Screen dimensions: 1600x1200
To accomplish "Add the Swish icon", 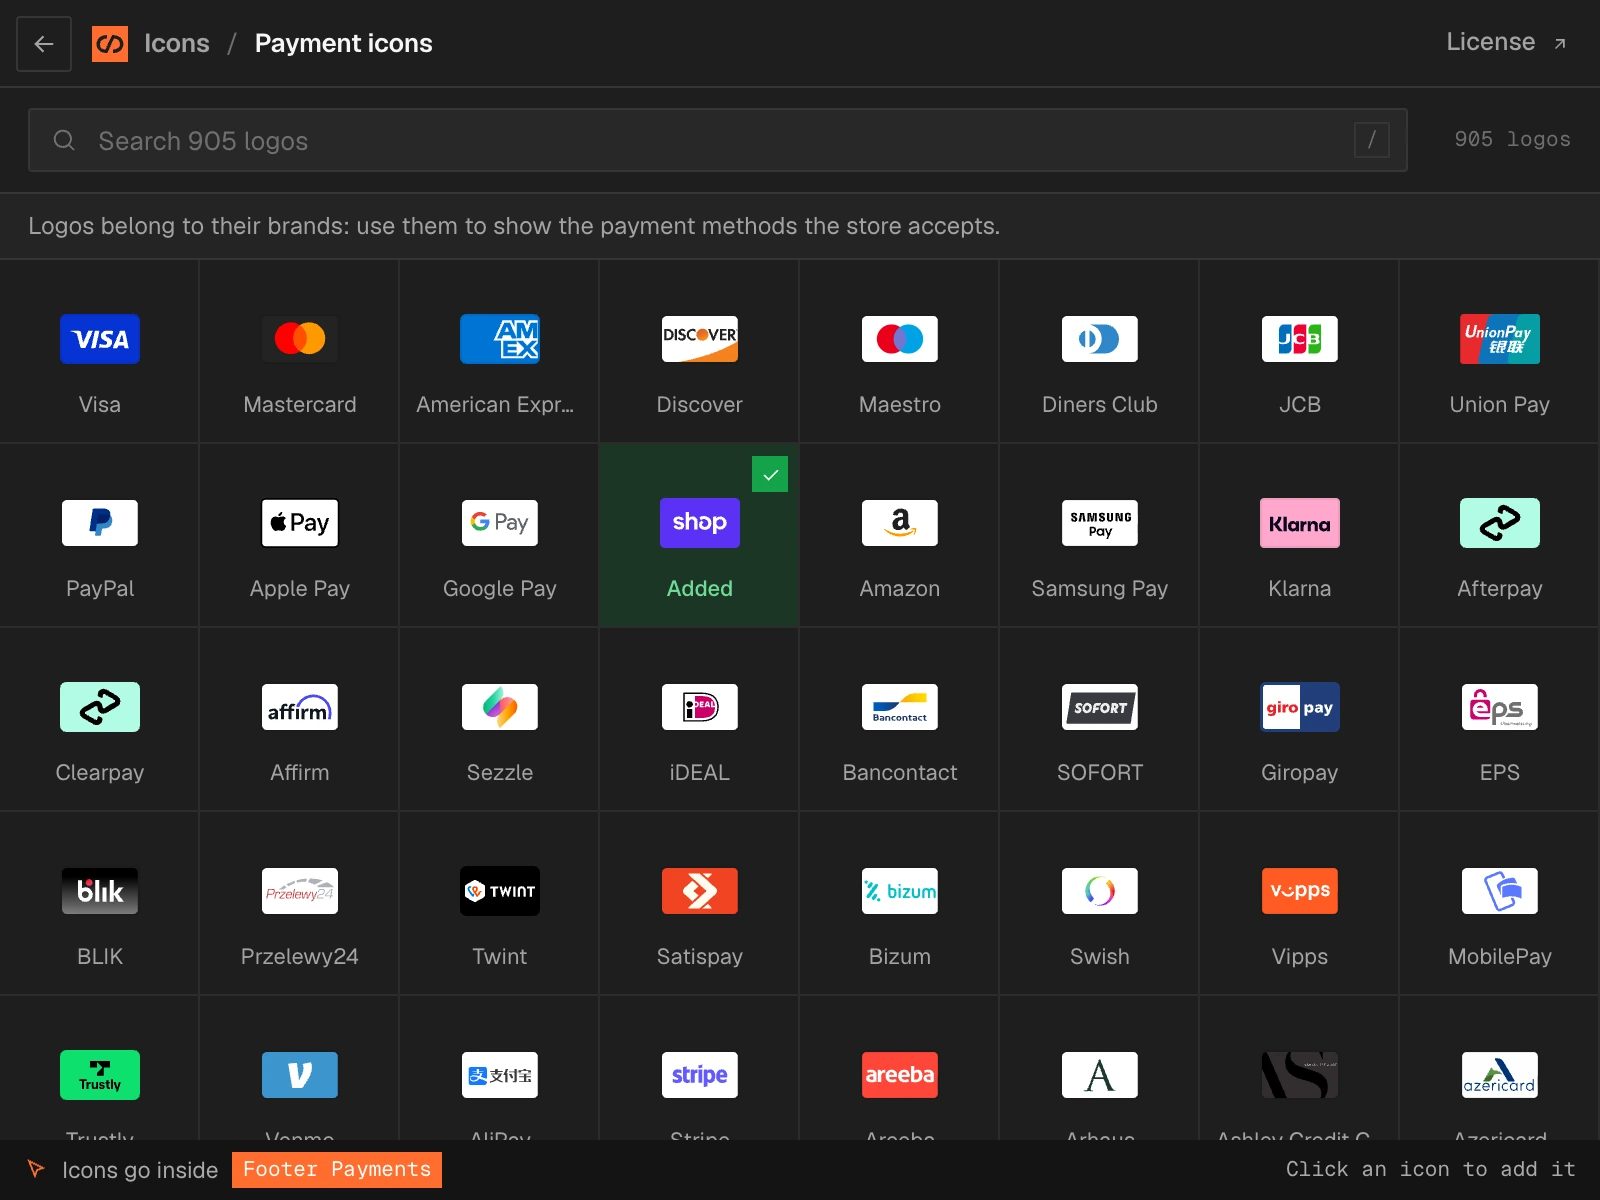I will tap(1100, 903).
